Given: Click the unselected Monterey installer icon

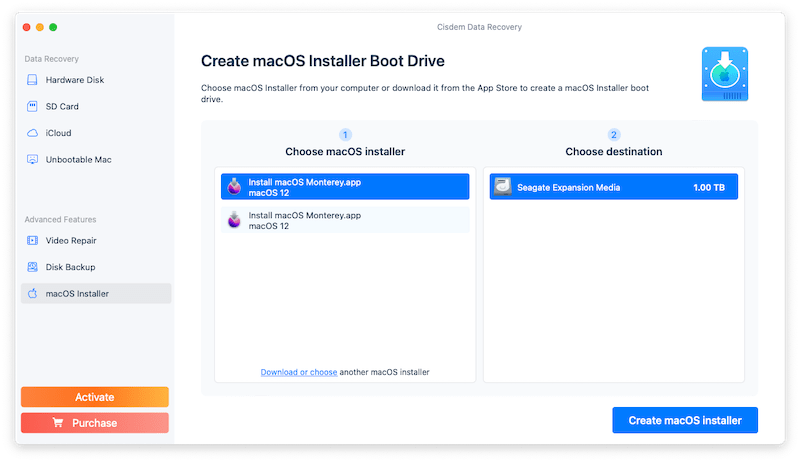Looking at the screenshot, I should 234,220.
